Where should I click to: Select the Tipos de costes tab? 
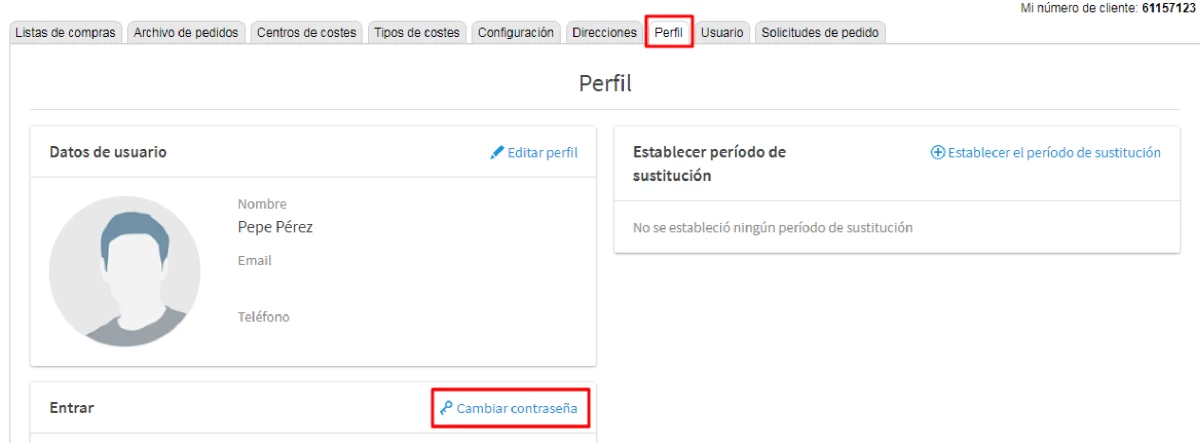click(x=416, y=33)
